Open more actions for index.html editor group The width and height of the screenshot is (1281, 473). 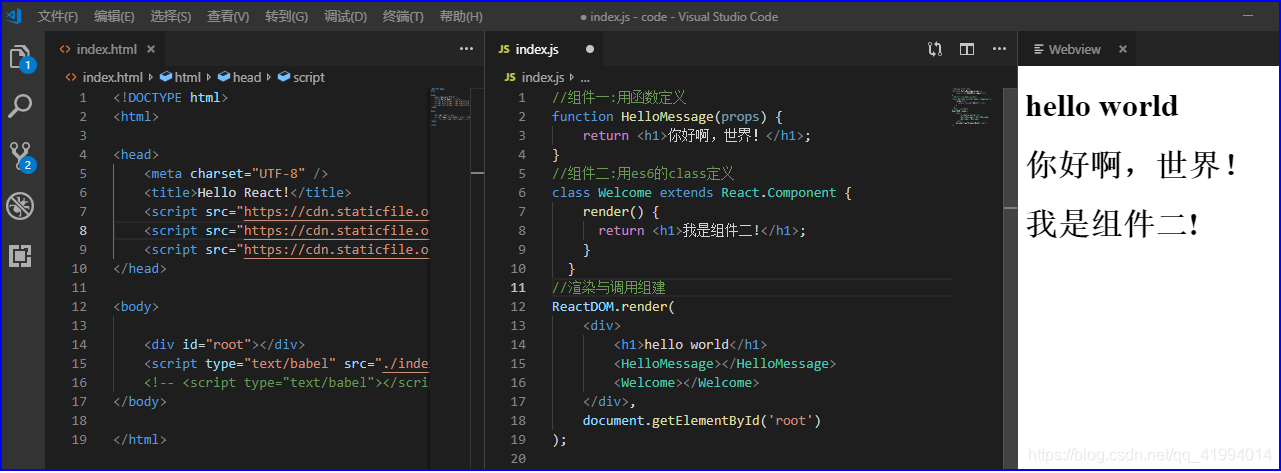pos(466,48)
